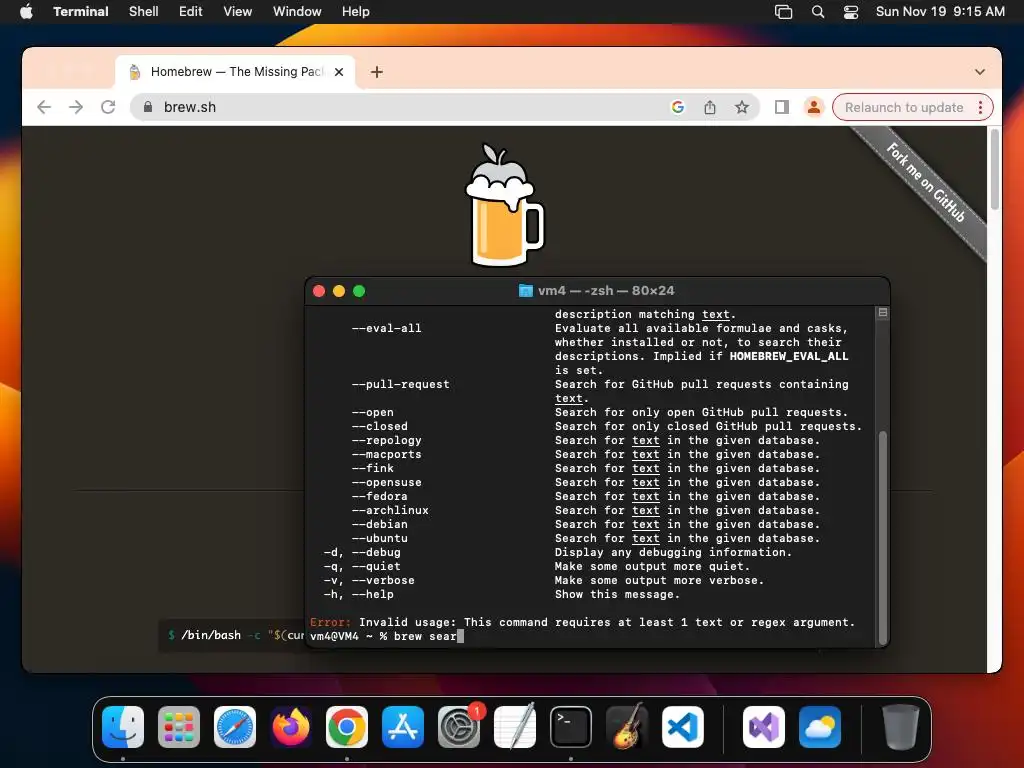Go forward in Chrome
The image size is (1024, 768).
pyautogui.click(x=76, y=107)
